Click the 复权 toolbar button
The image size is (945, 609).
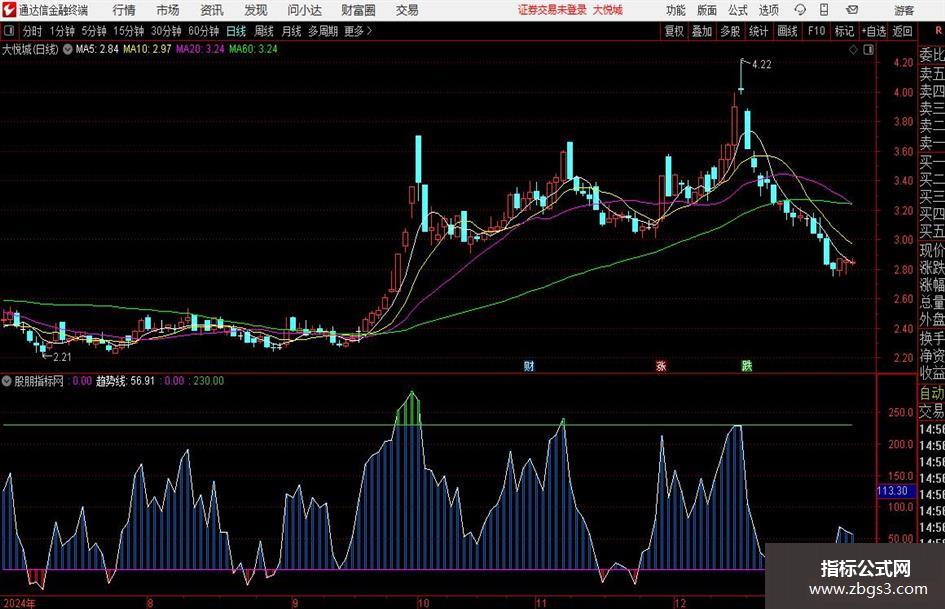(x=674, y=31)
